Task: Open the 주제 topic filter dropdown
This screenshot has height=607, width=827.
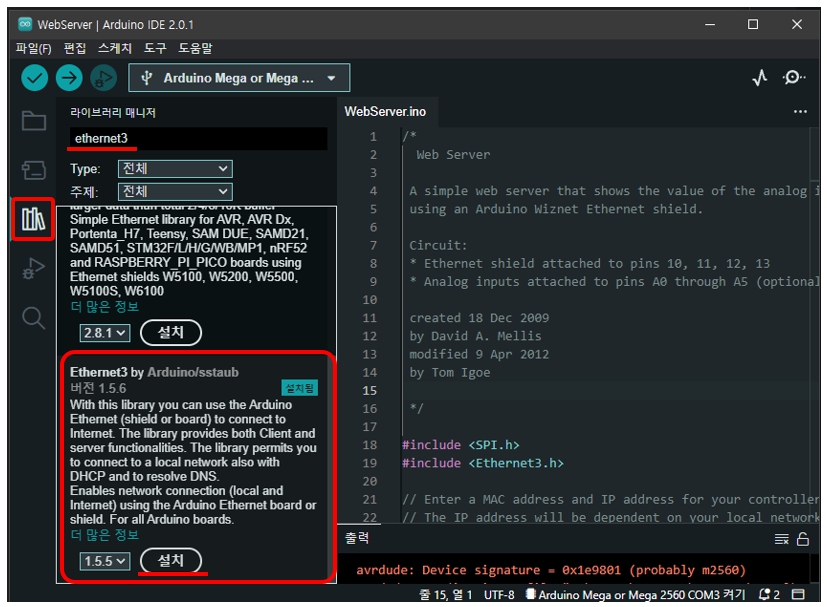Action: click(x=175, y=191)
